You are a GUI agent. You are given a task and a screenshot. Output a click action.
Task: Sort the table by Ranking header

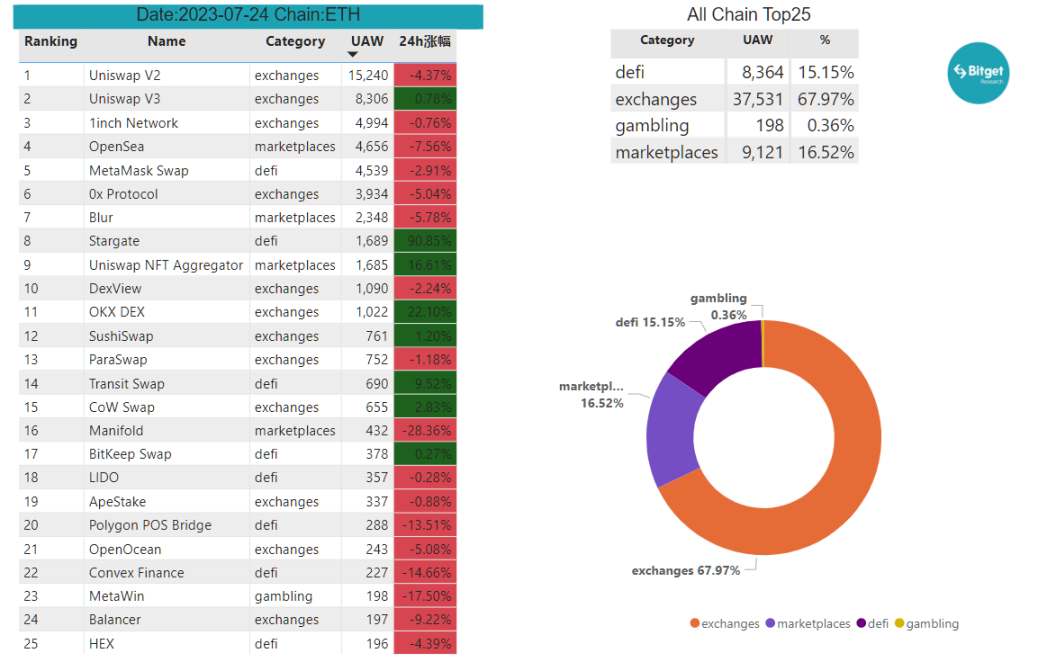click(x=51, y=41)
